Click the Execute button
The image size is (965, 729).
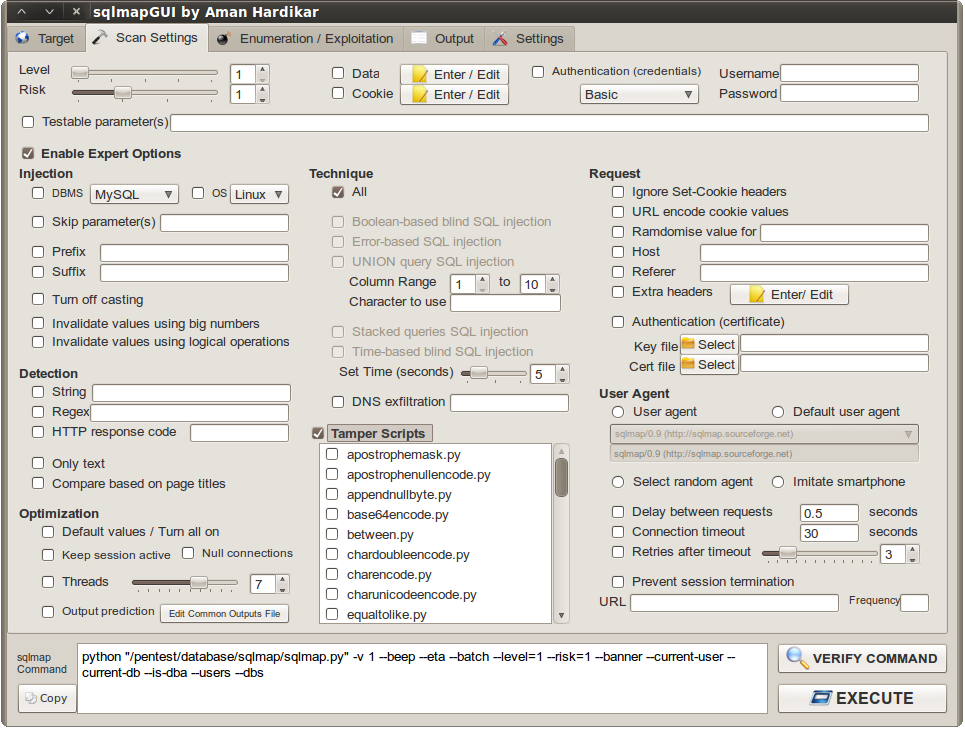[862, 698]
